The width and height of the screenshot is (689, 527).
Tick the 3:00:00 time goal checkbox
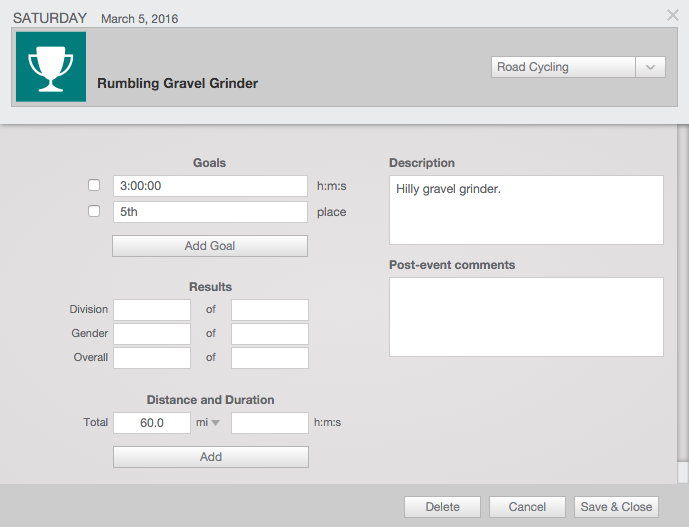click(x=94, y=185)
